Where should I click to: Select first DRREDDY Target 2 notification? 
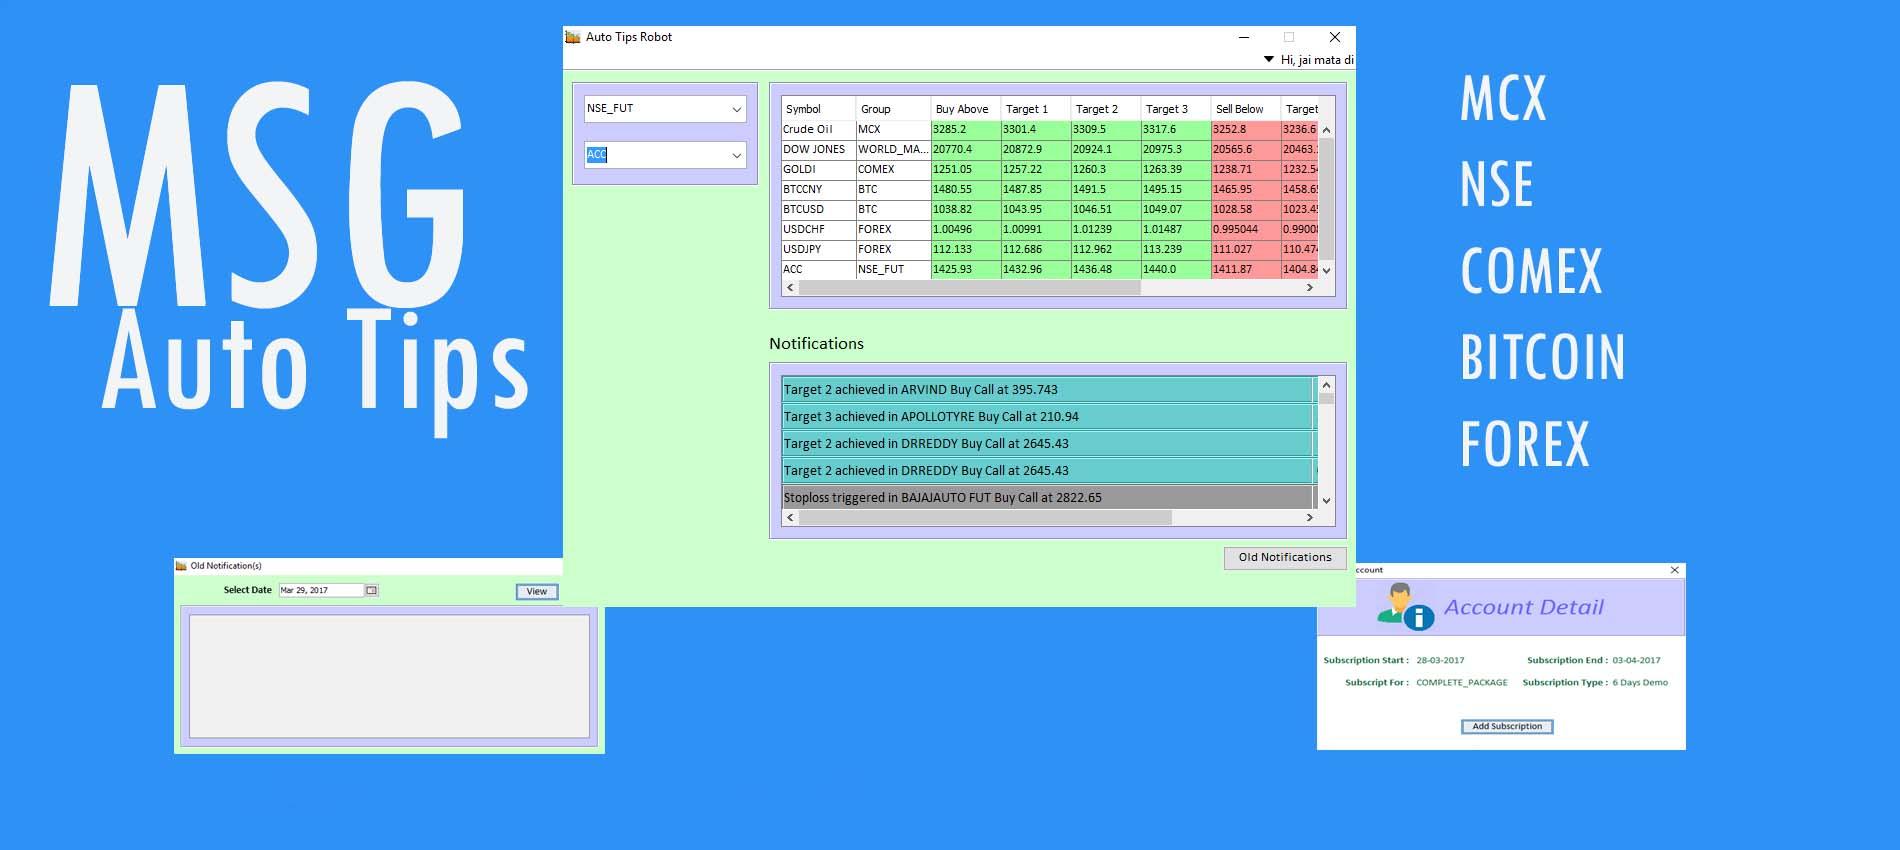pyautogui.click(x=1048, y=444)
